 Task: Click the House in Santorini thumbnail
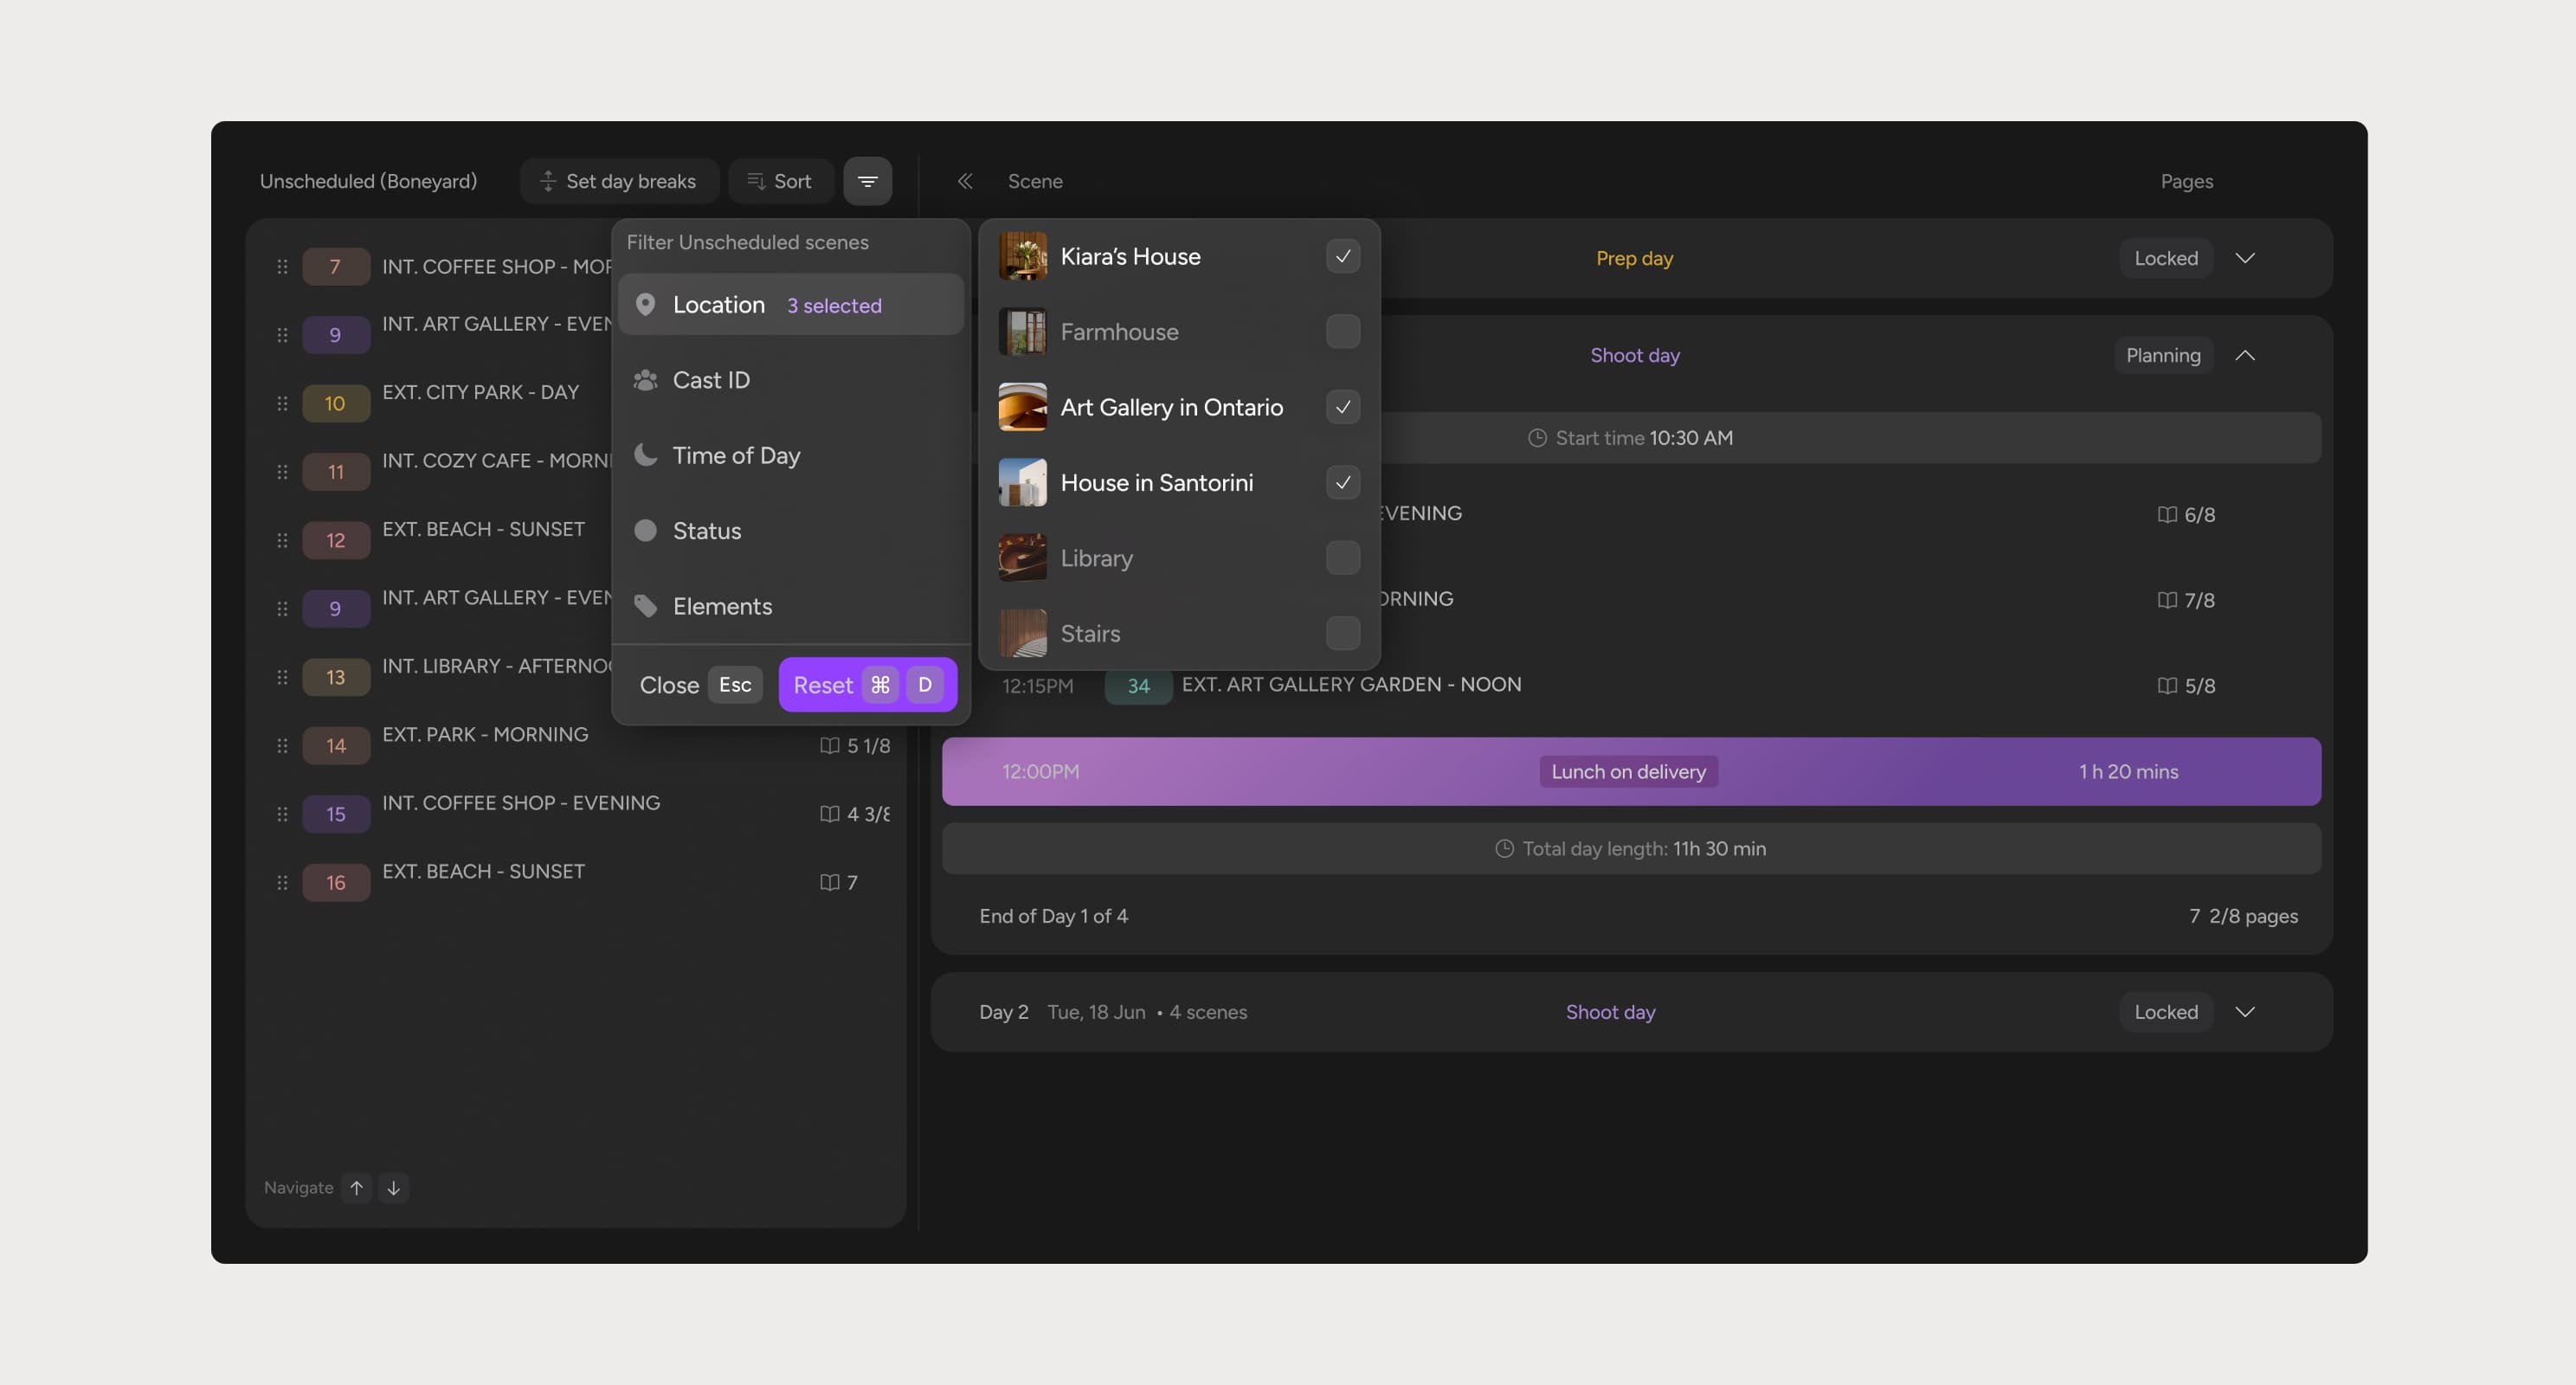click(x=1022, y=483)
